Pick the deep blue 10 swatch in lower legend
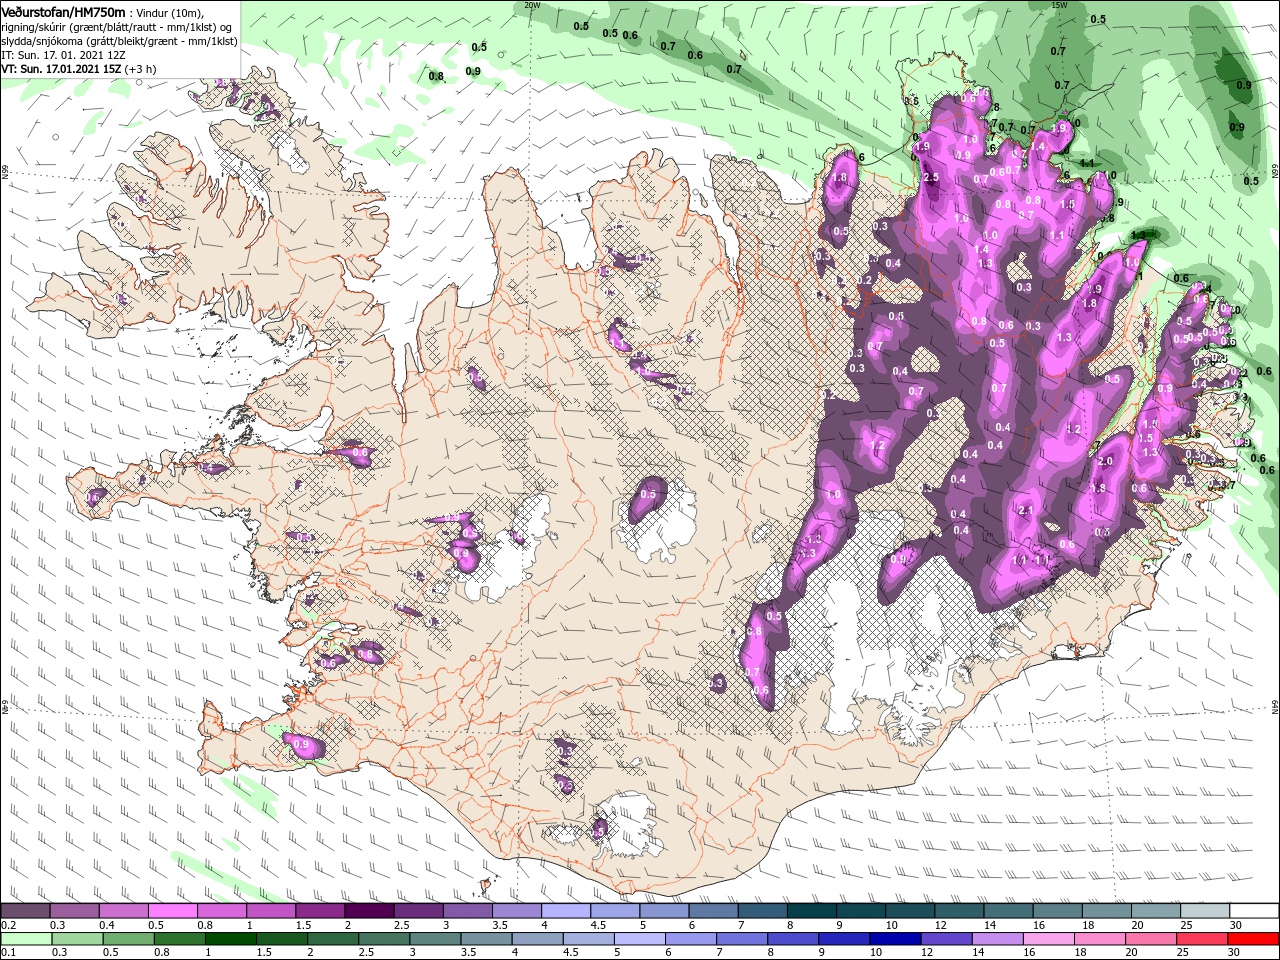Screen dimensions: 1280x960 pyautogui.click(x=895, y=938)
